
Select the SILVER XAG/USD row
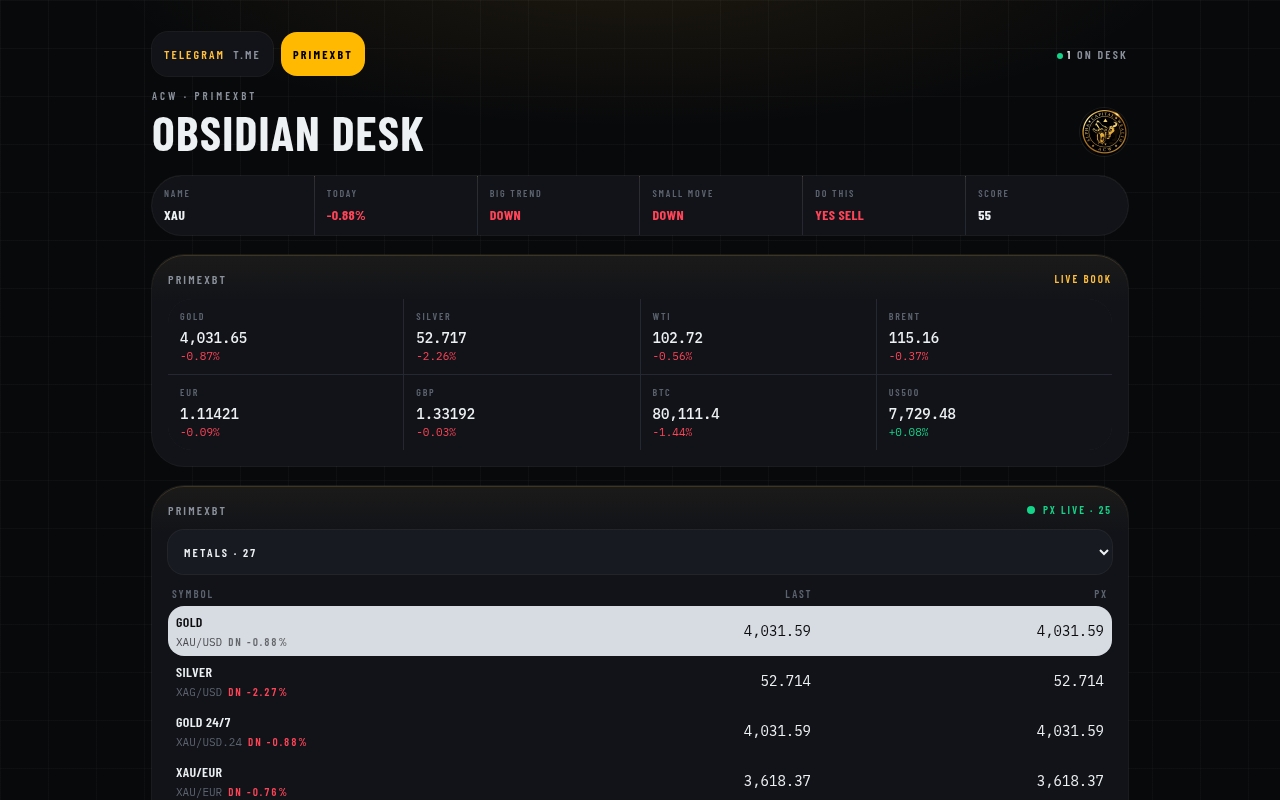pyautogui.click(x=640, y=681)
